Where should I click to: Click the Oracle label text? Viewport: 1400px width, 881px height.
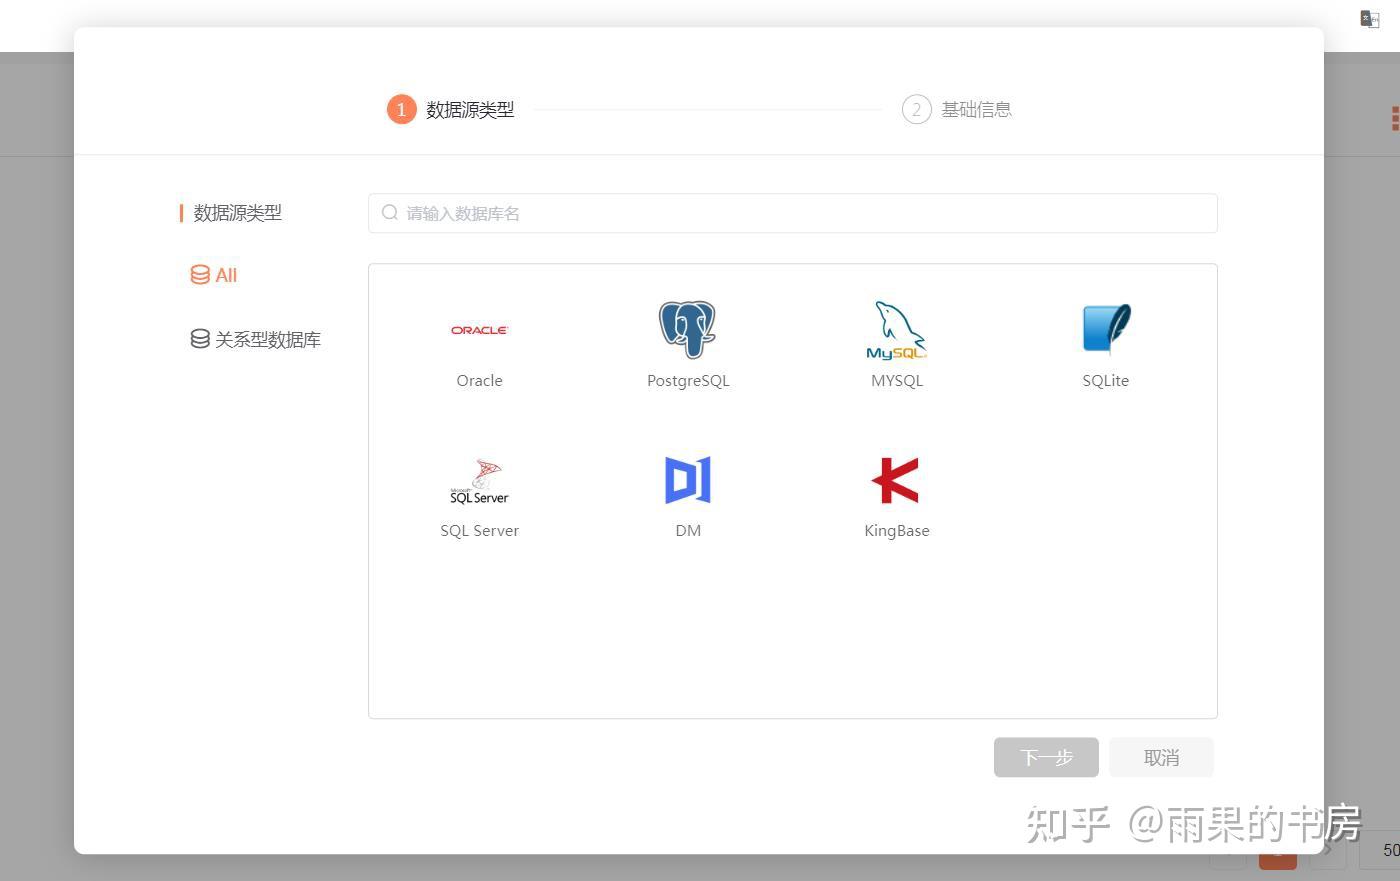[479, 381]
